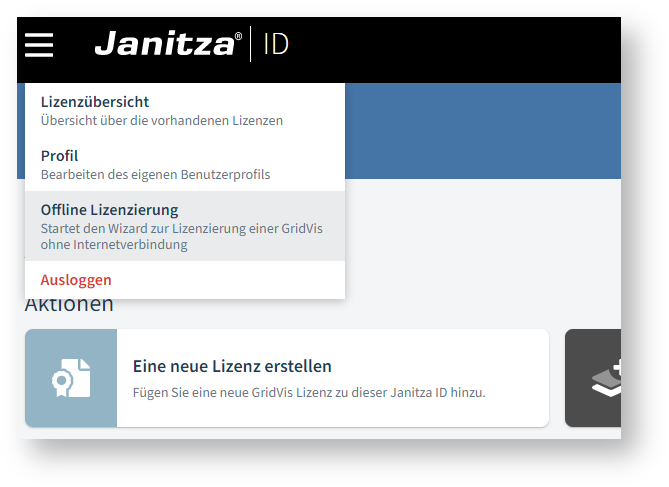Start the Offline Lizenzierung wizard

click(185, 226)
